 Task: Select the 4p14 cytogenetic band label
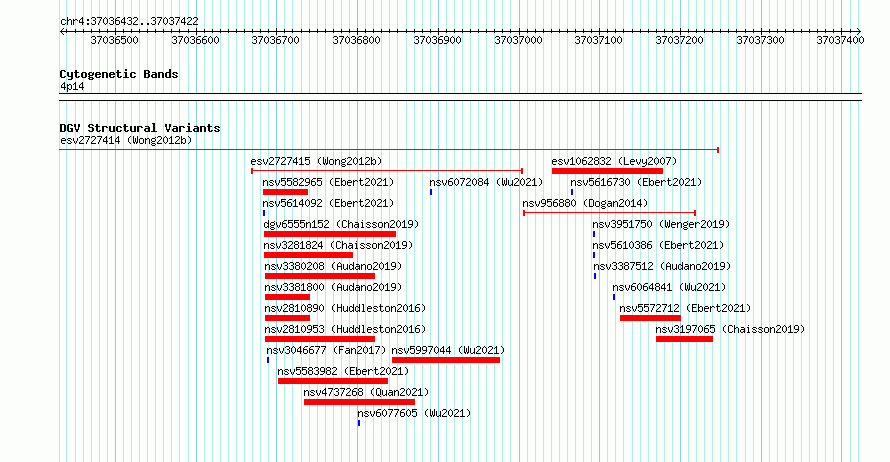point(72,86)
